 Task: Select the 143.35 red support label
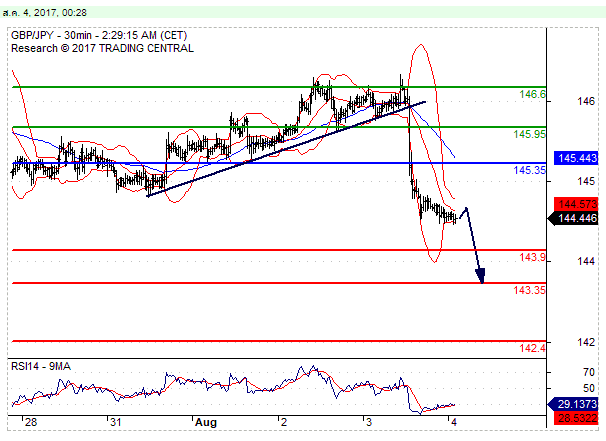click(x=529, y=290)
